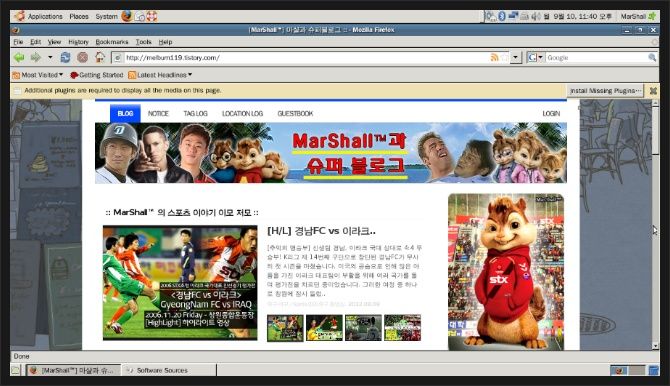Open the Places menu in top panel
Screen dimensions: 670x386
coord(79,16)
